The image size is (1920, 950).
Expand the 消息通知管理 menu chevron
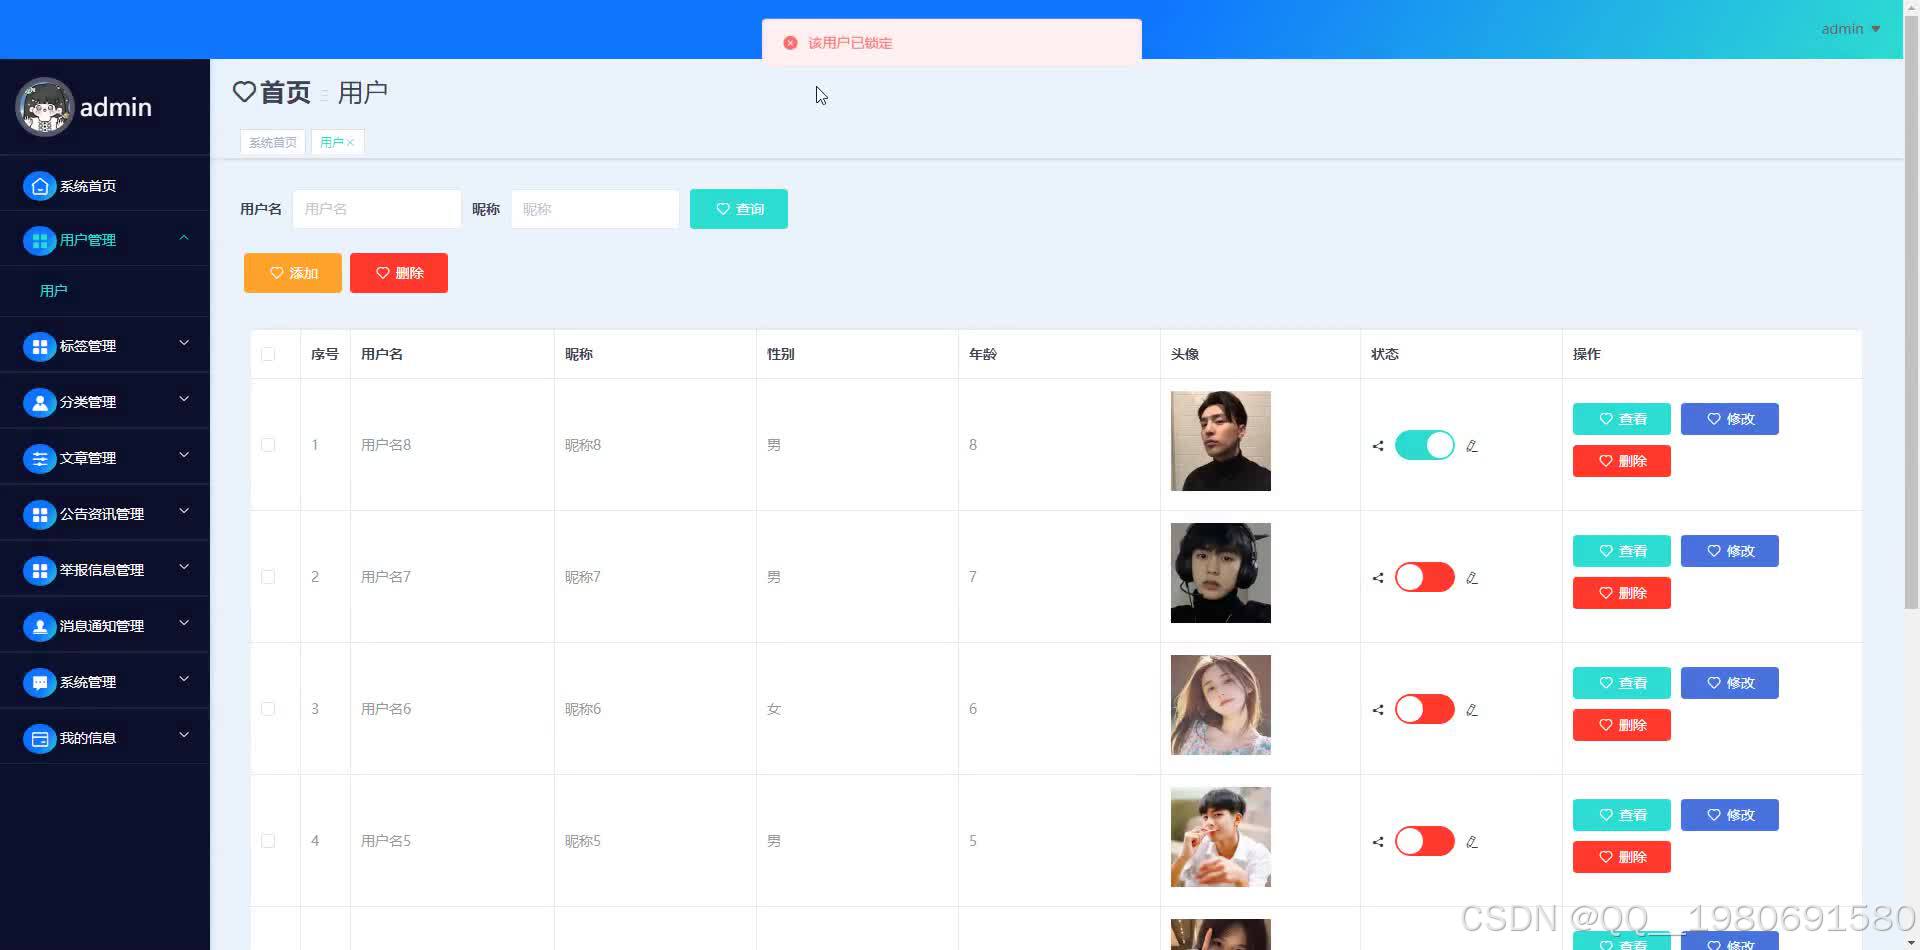(184, 623)
